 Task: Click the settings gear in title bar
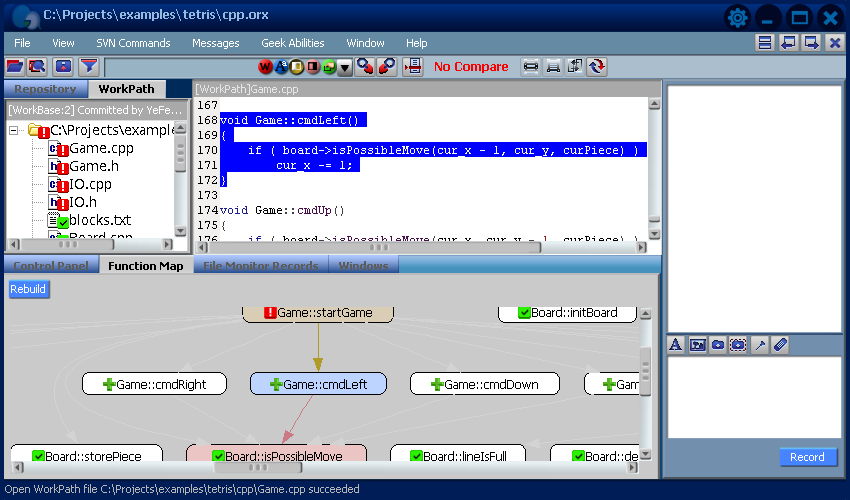(x=738, y=18)
